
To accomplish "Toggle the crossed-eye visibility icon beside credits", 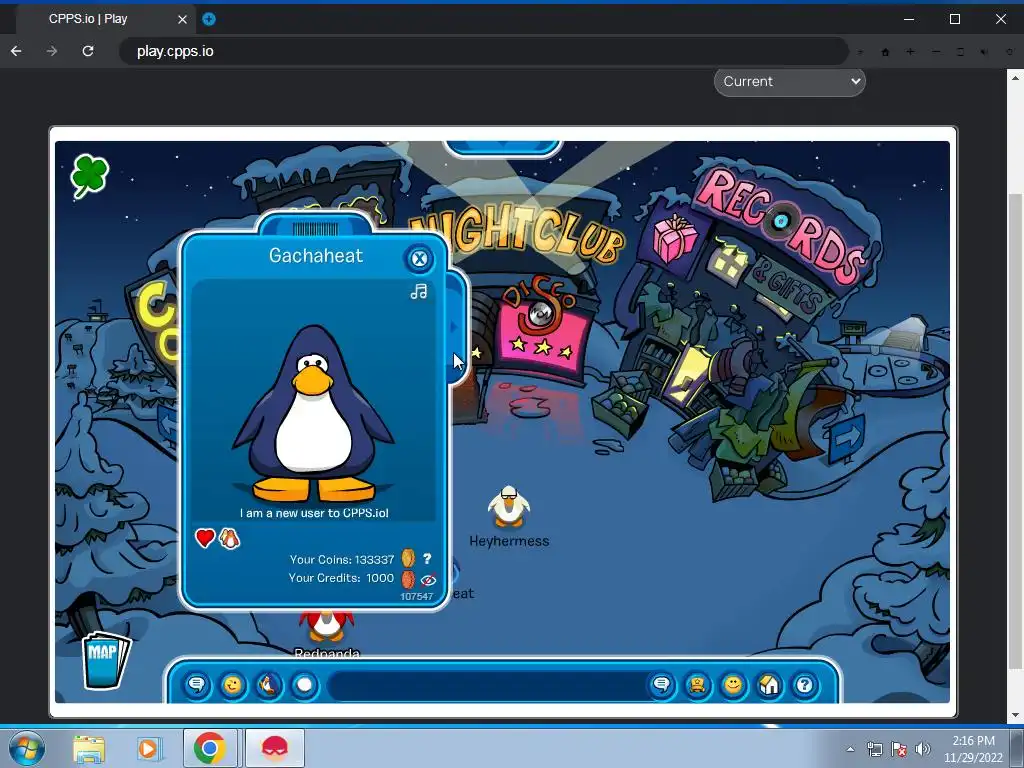I will coord(428,580).
